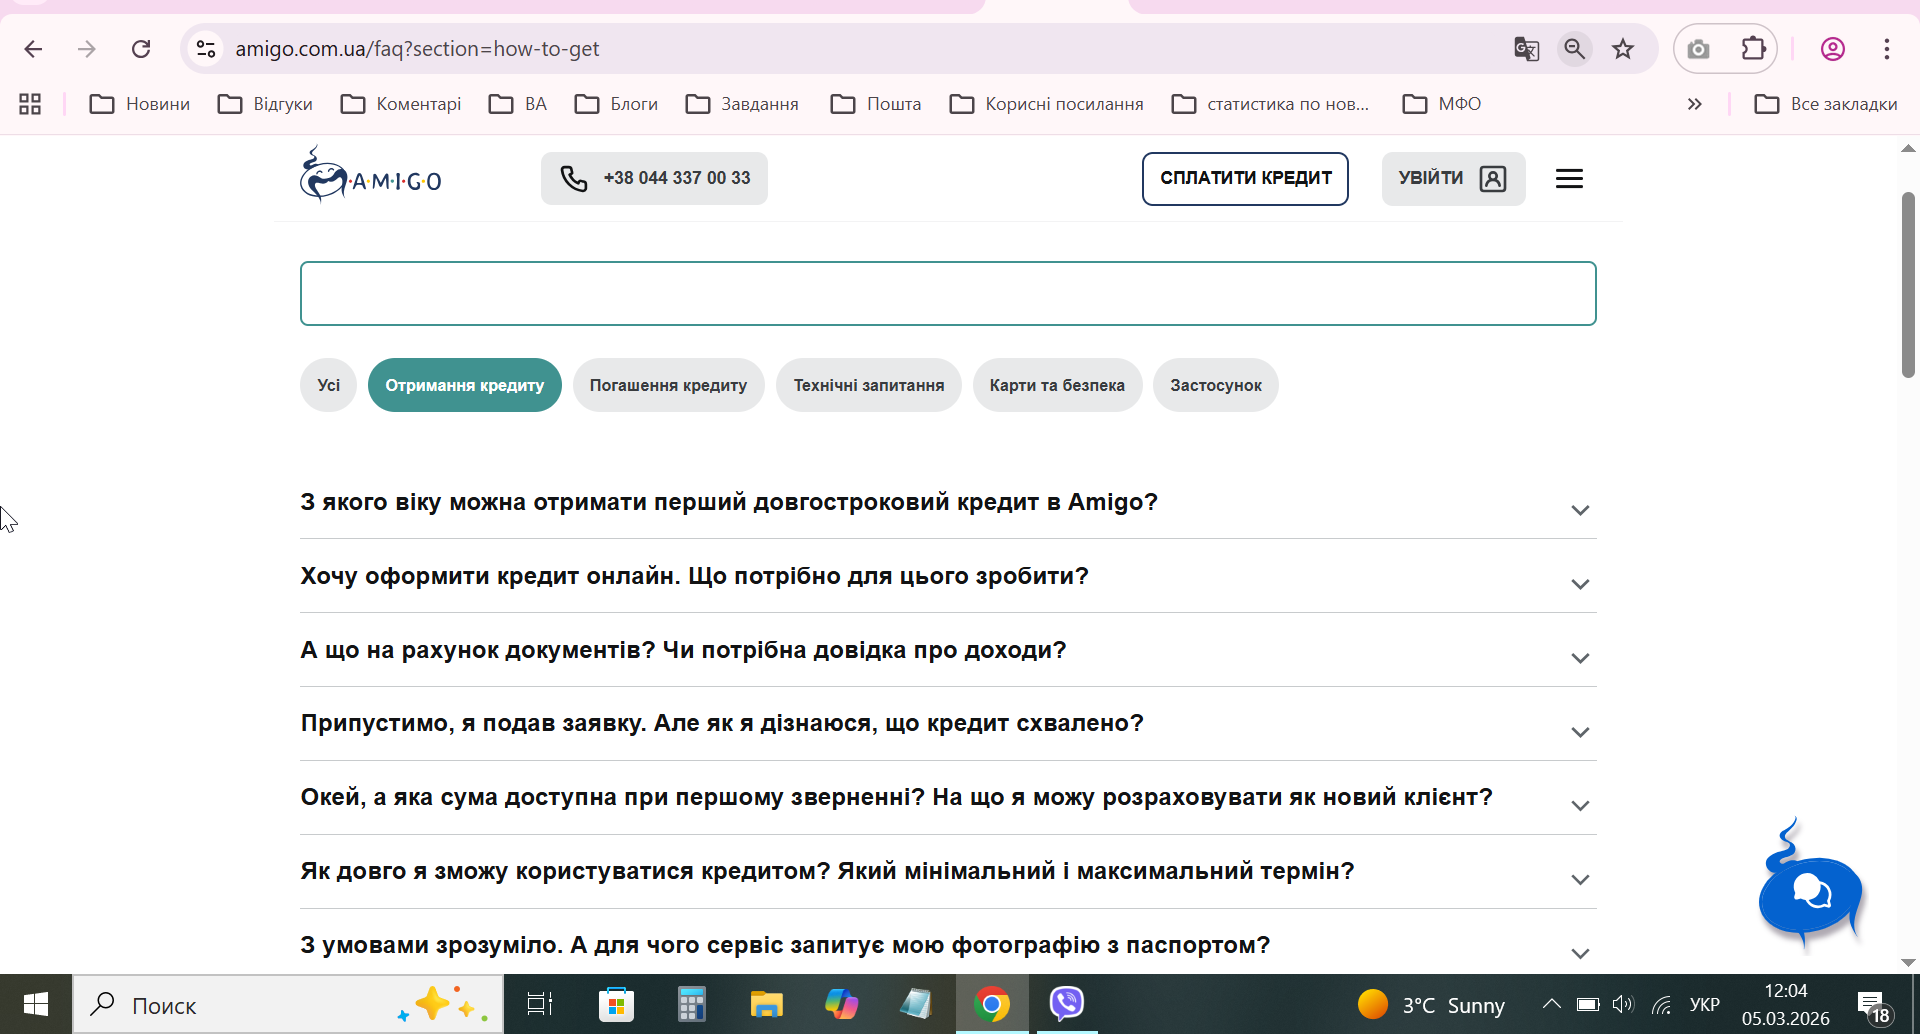1920x1034 pixels.
Task: Open File Explorer from the taskbar
Action: (766, 1004)
